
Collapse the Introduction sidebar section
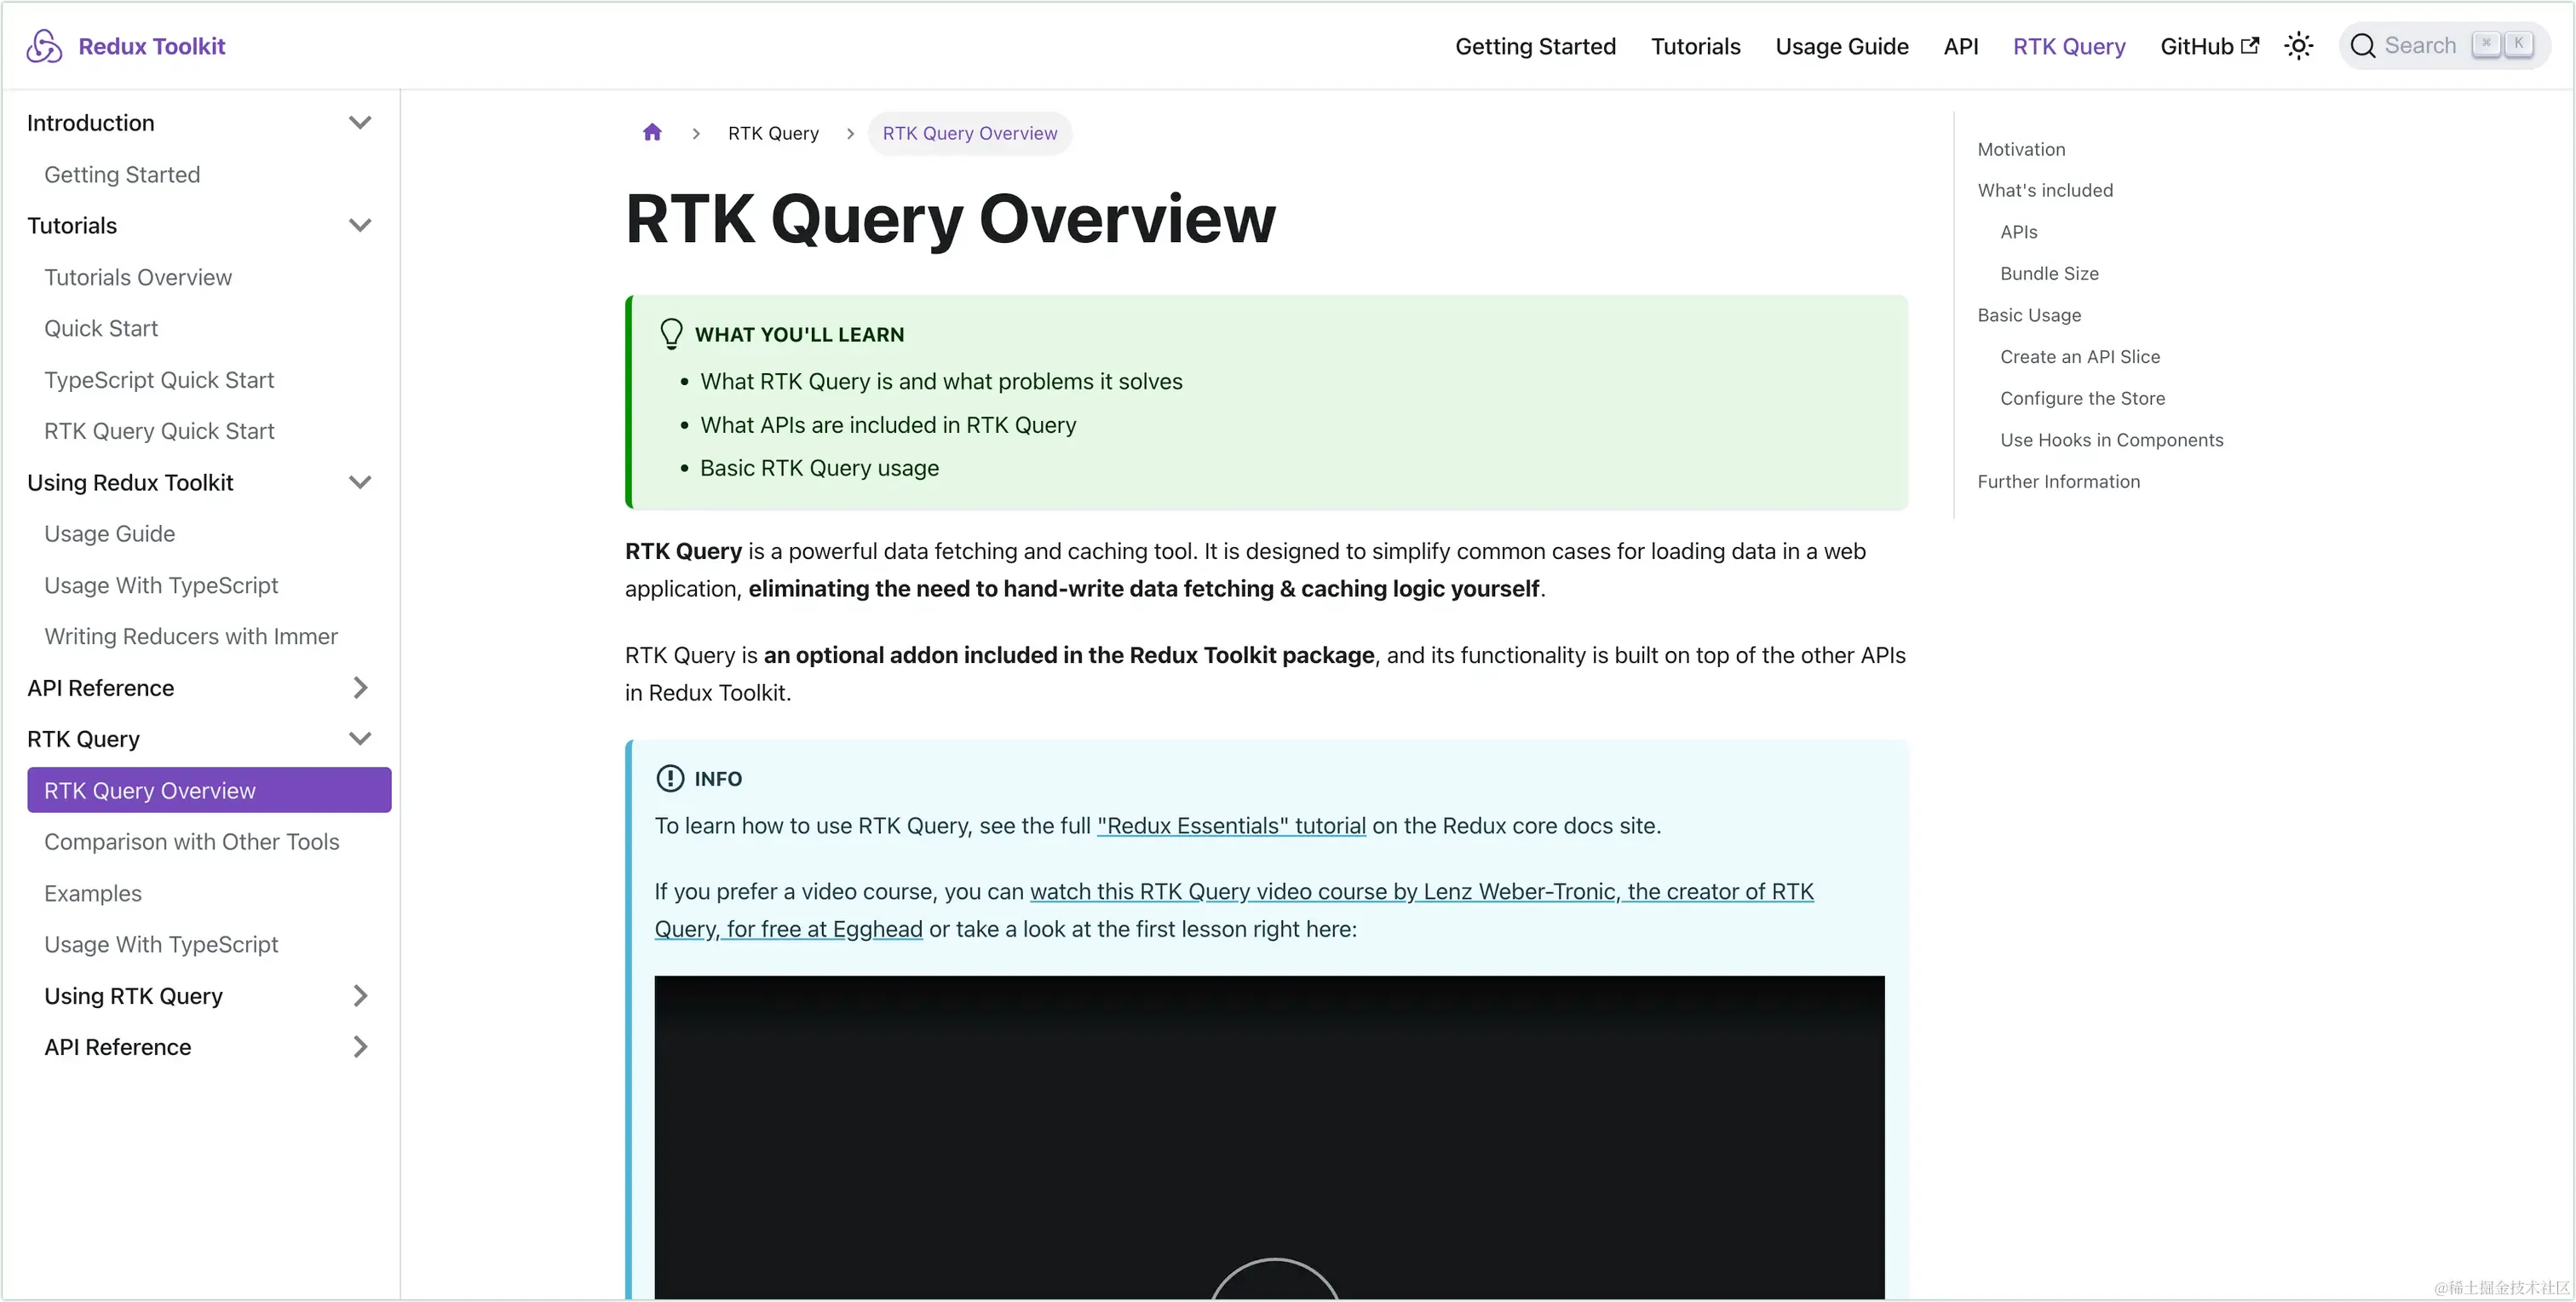[x=360, y=123]
